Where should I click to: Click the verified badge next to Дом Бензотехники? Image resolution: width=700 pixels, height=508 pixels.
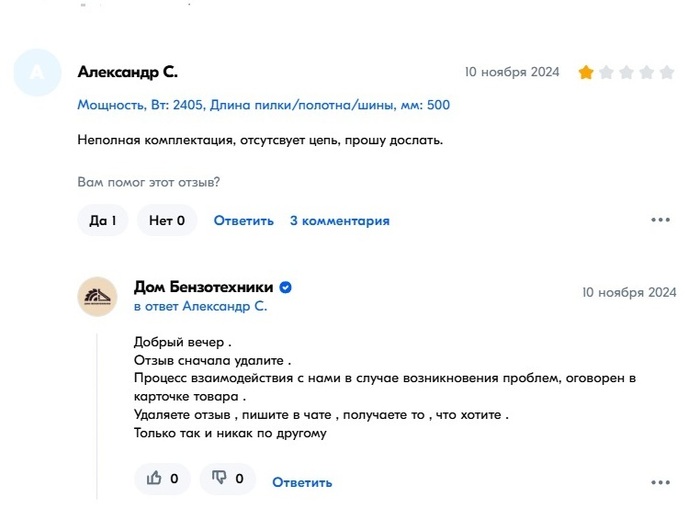(x=285, y=287)
